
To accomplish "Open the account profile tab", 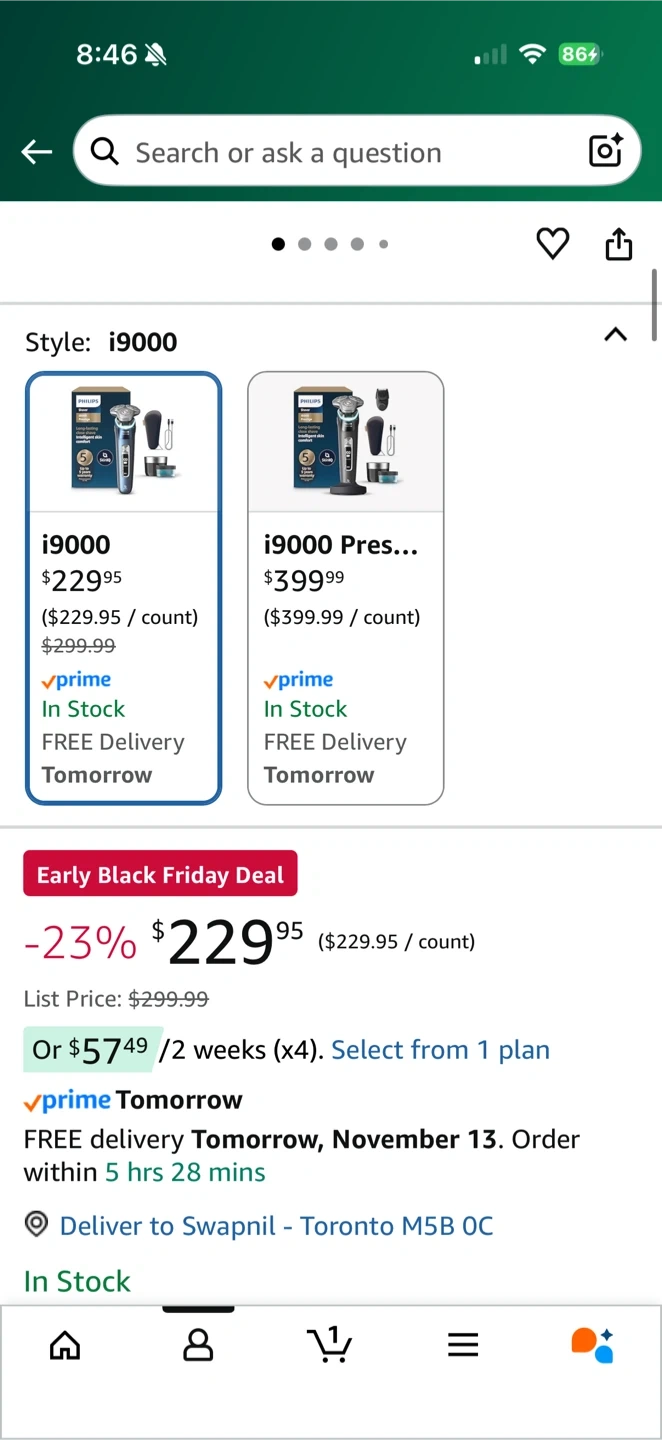I will (x=198, y=1345).
